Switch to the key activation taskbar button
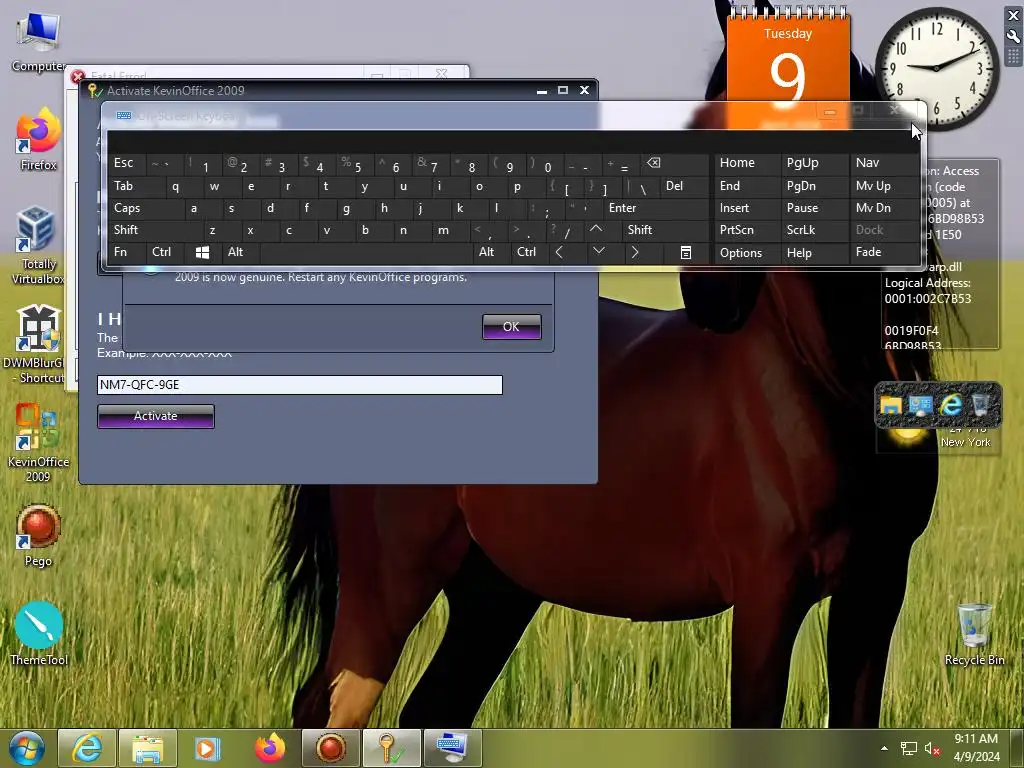 point(391,748)
